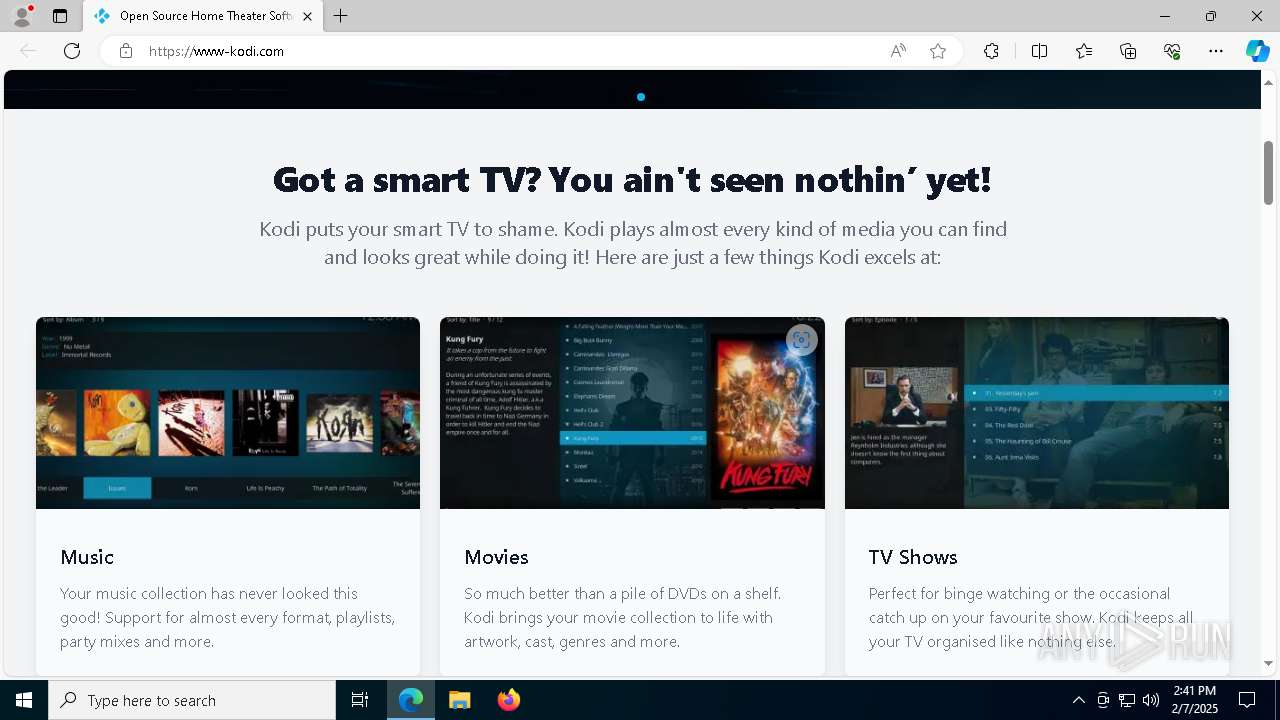Open the Movies Kung Fury screenshot

632,413
